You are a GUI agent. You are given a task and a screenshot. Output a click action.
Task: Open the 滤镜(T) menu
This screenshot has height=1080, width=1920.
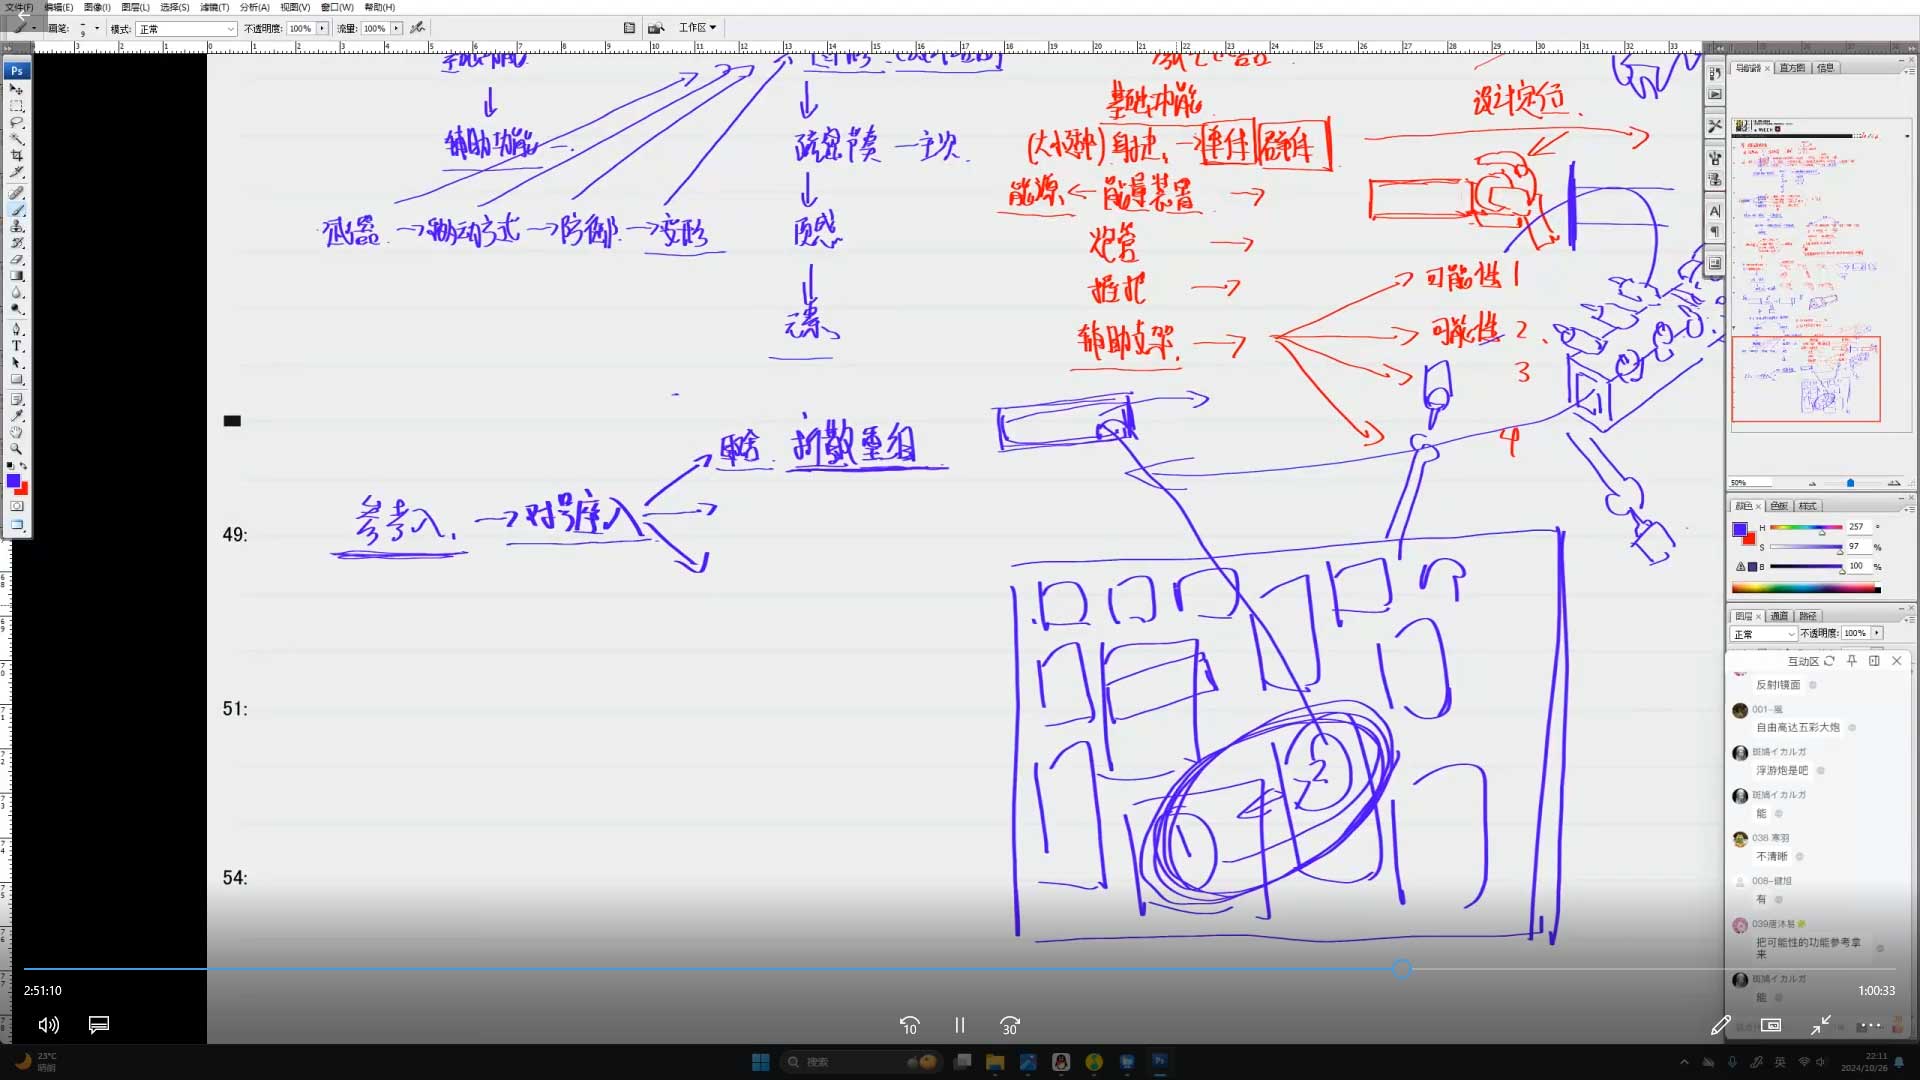[x=214, y=7]
